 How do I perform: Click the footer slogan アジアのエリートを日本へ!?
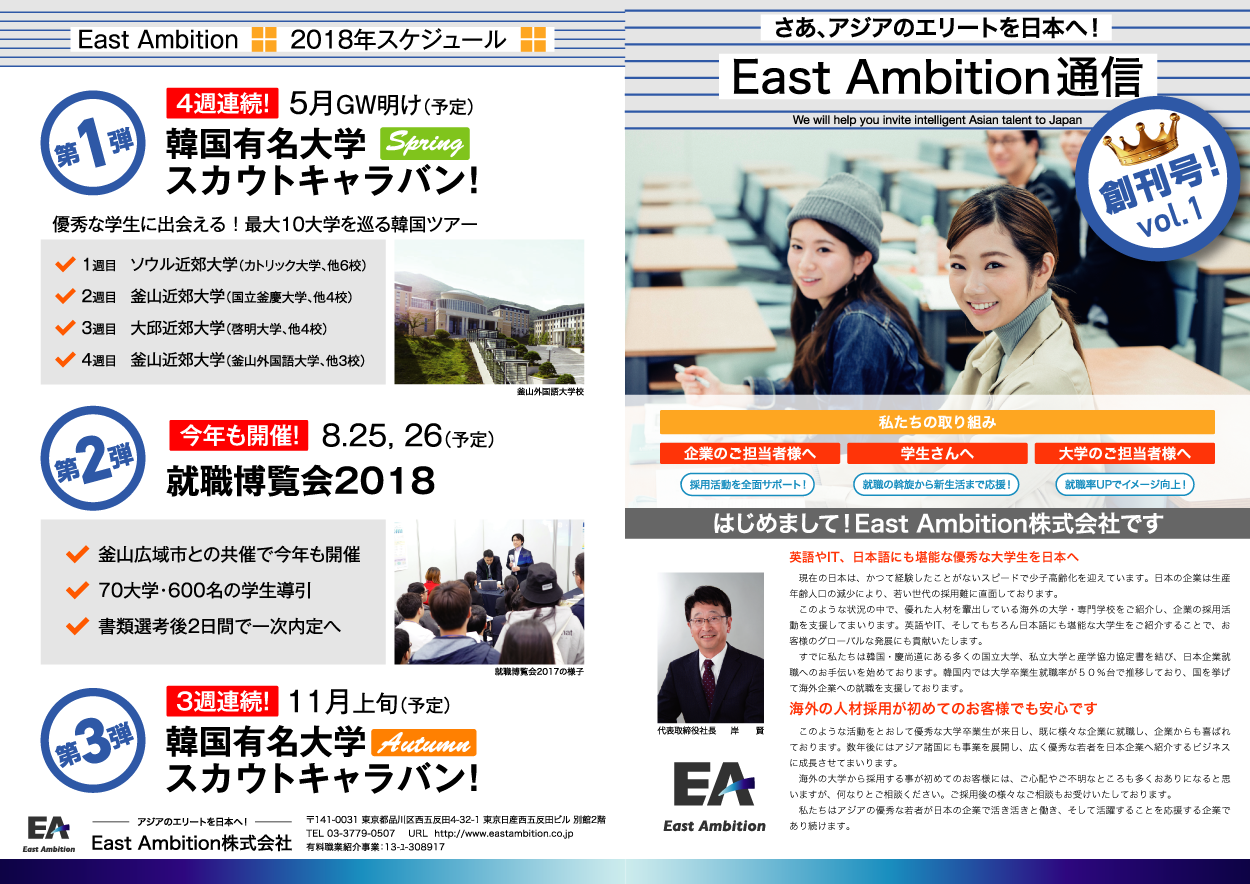pyautogui.click(x=192, y=820)
